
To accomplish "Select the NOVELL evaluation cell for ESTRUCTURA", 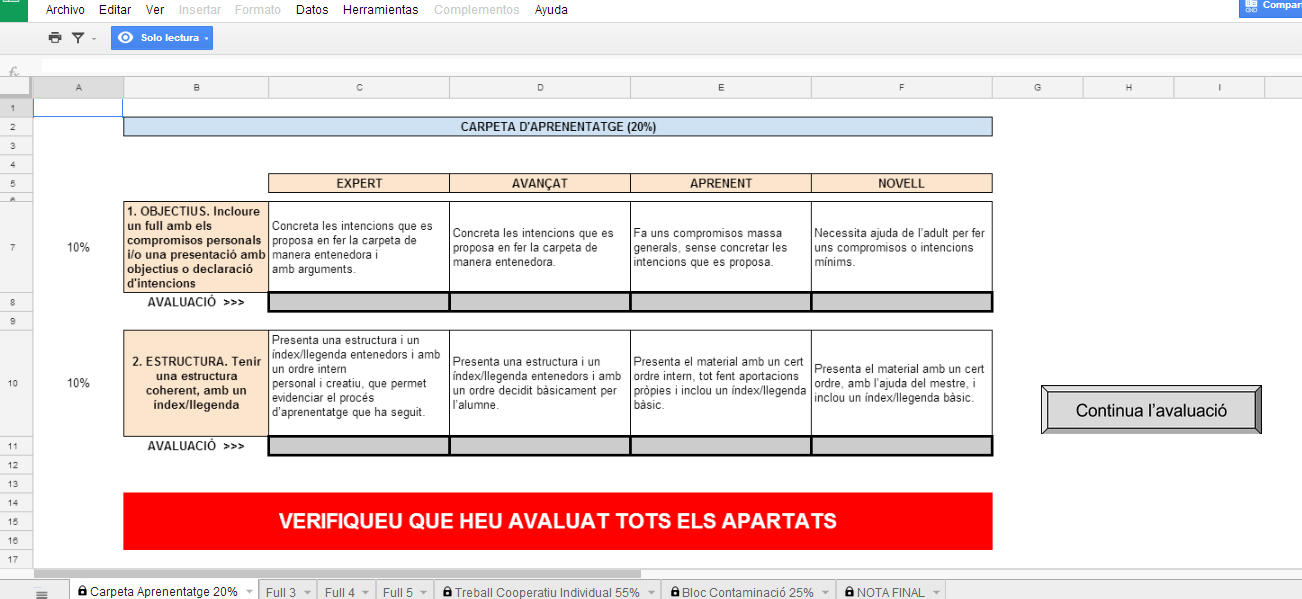I will pos(901,446).
